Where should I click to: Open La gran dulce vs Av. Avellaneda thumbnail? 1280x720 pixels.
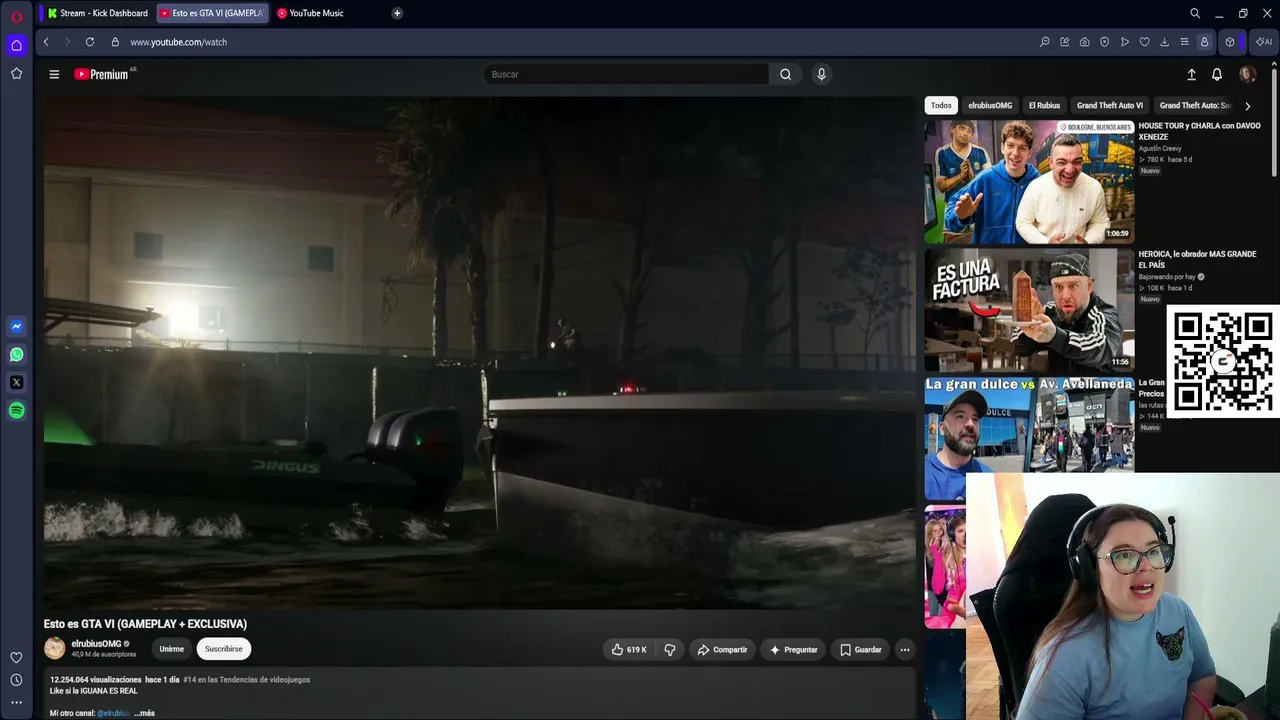[x=1029, y=438]
